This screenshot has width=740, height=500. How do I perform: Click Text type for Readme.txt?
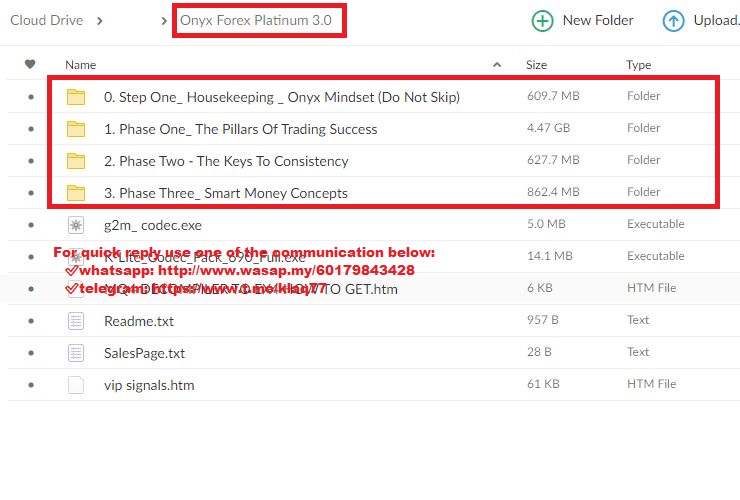(x=638, y=320)
